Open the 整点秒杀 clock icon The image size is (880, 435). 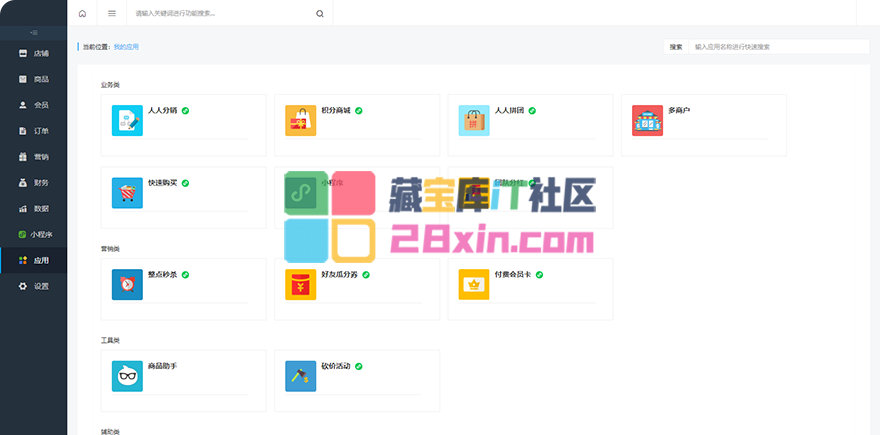pyautogui.click(x=127, y=285)
